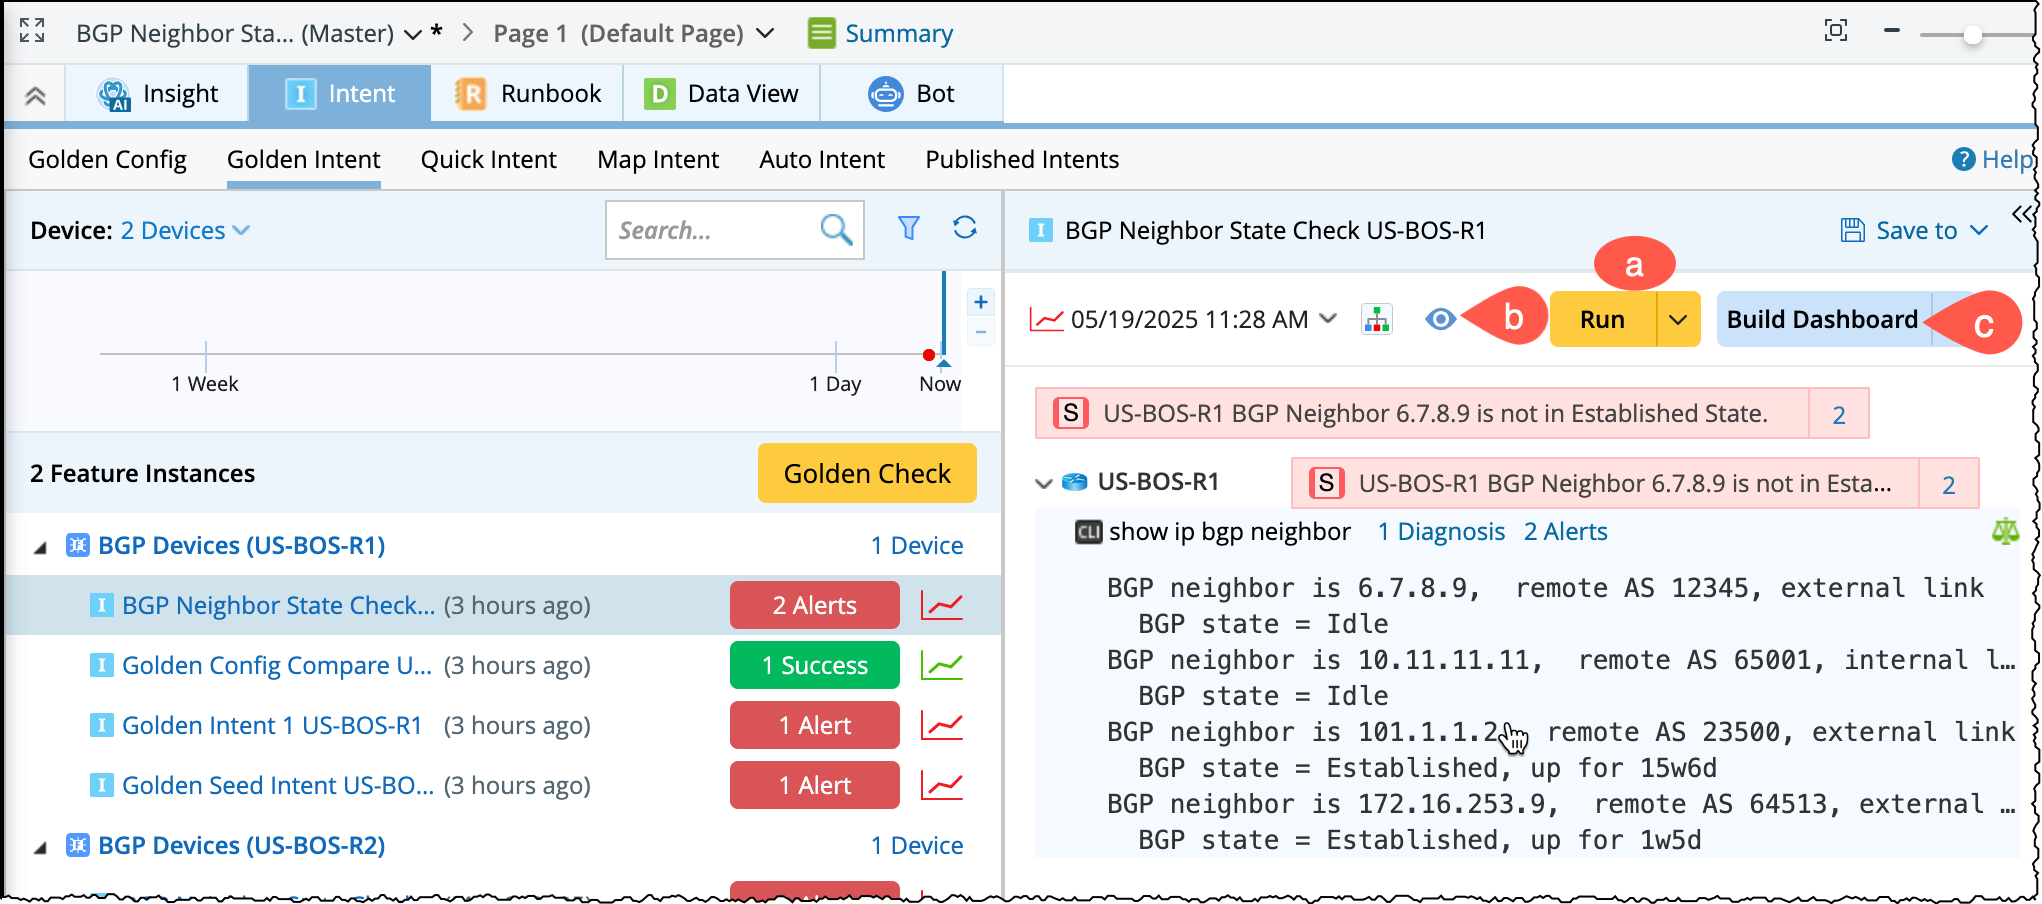This screenshot has width=2042, height=904.
Task: Click the Golden Check button
Action: (x=866, y=473)
